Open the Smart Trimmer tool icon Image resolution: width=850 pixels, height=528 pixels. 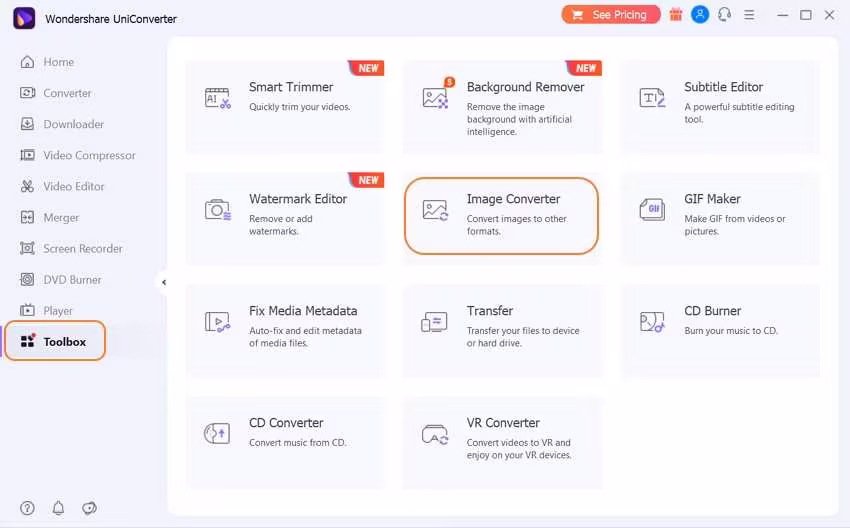217,98
